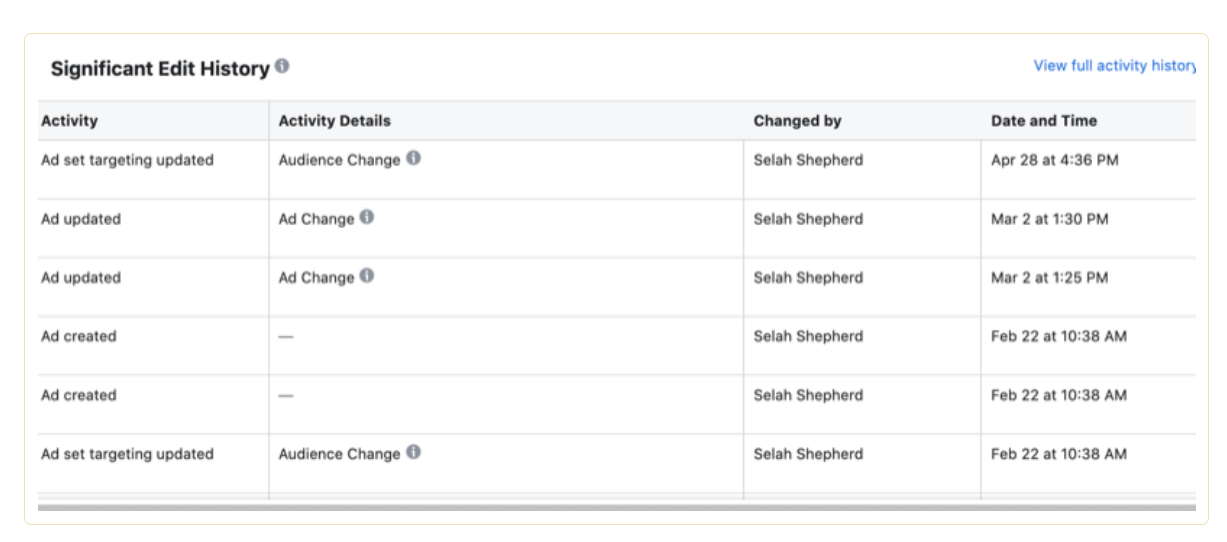Click the Activity Details column header
Screen dimensions: 1227x542
click(335, 121)
